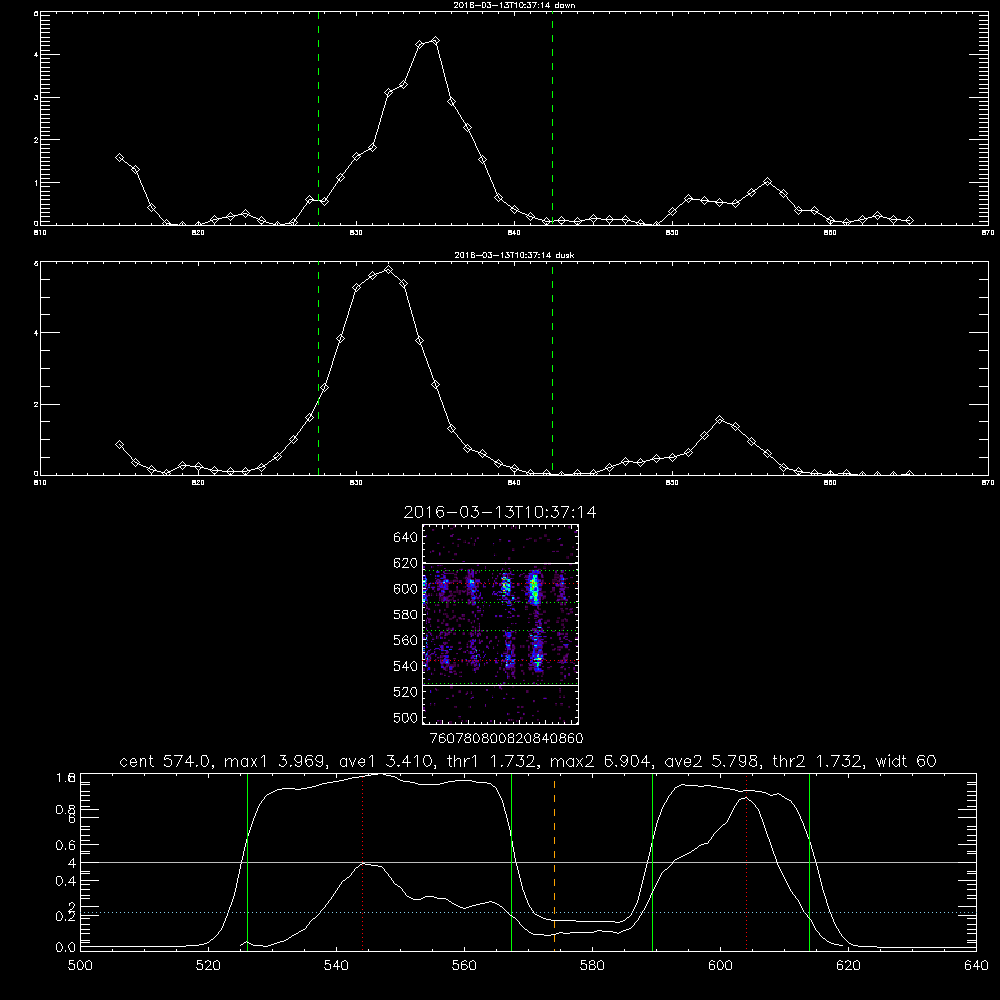
Task: Click the red dotted peak line at 604
Action: click(746, 861)
